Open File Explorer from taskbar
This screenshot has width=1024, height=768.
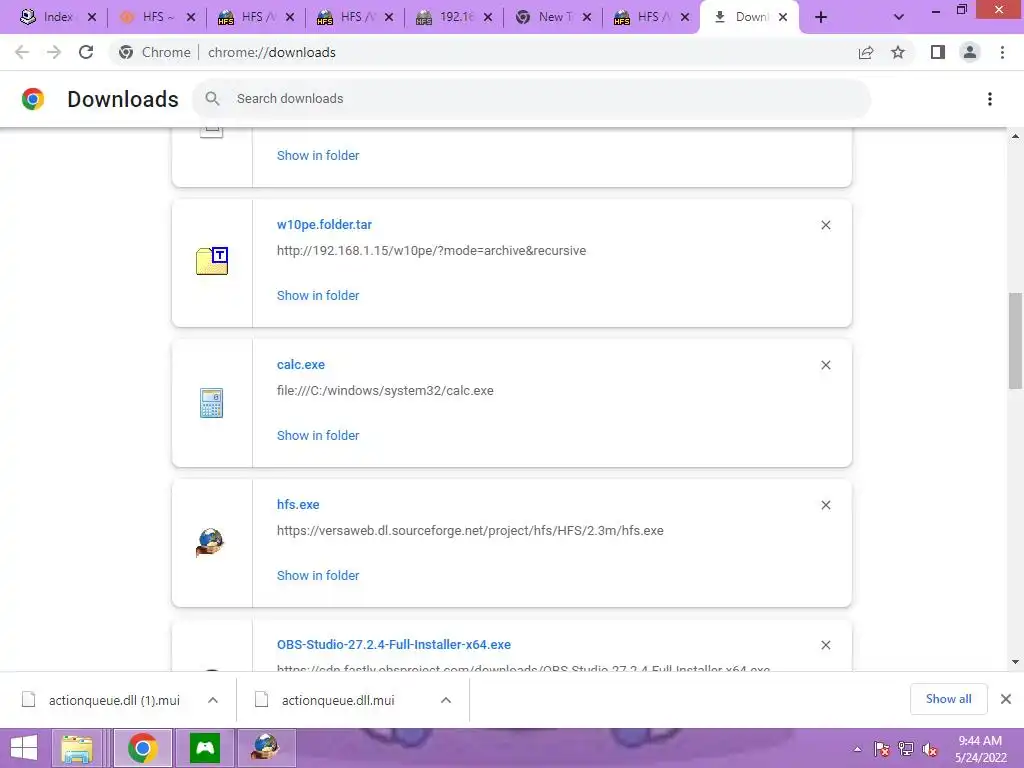(x=77, y=748)
